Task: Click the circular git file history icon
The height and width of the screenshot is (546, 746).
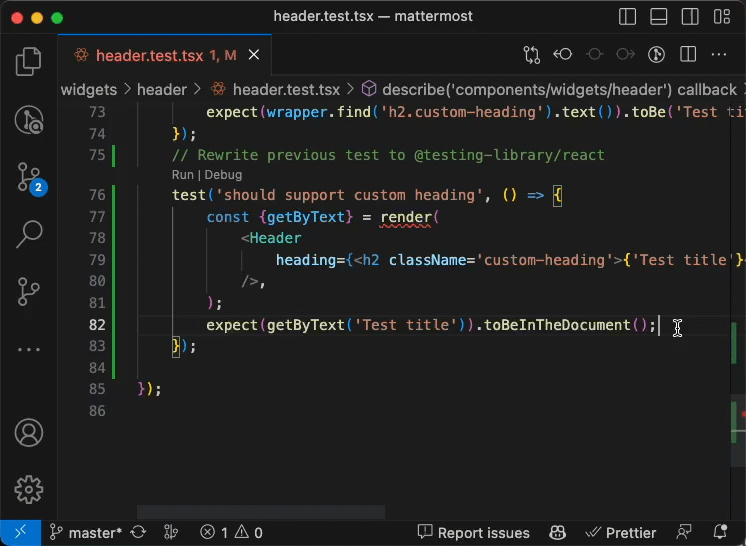Action: pos(657,54)
